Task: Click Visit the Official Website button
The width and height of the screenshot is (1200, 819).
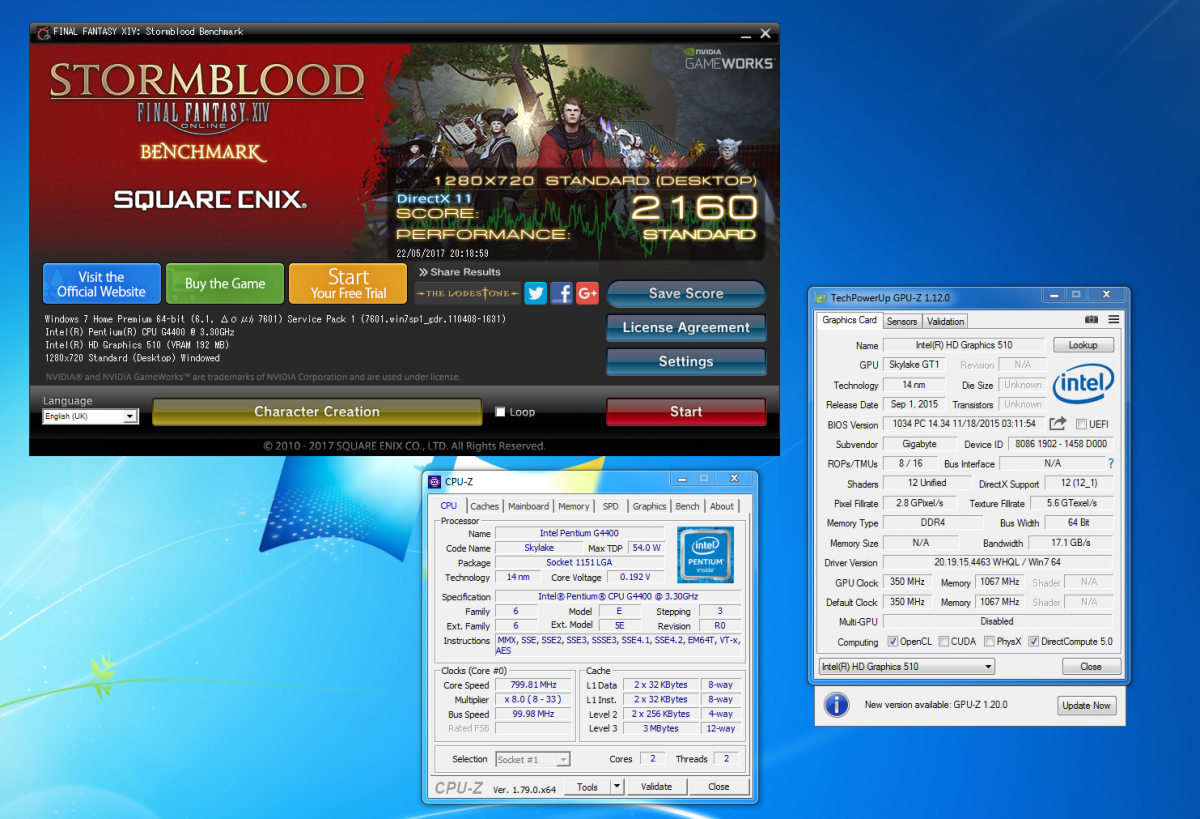Action: click(102, 284)
